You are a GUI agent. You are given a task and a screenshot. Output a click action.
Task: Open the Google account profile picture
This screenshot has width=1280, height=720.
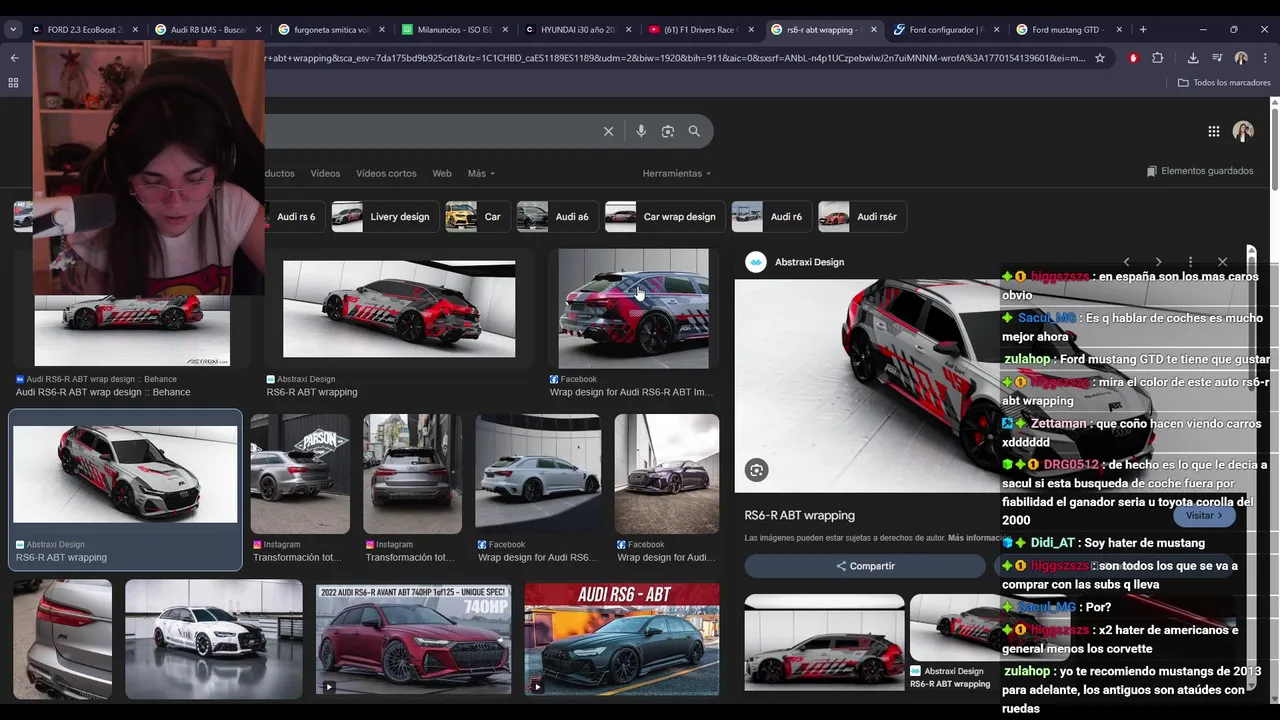(x=1243, y=131)
